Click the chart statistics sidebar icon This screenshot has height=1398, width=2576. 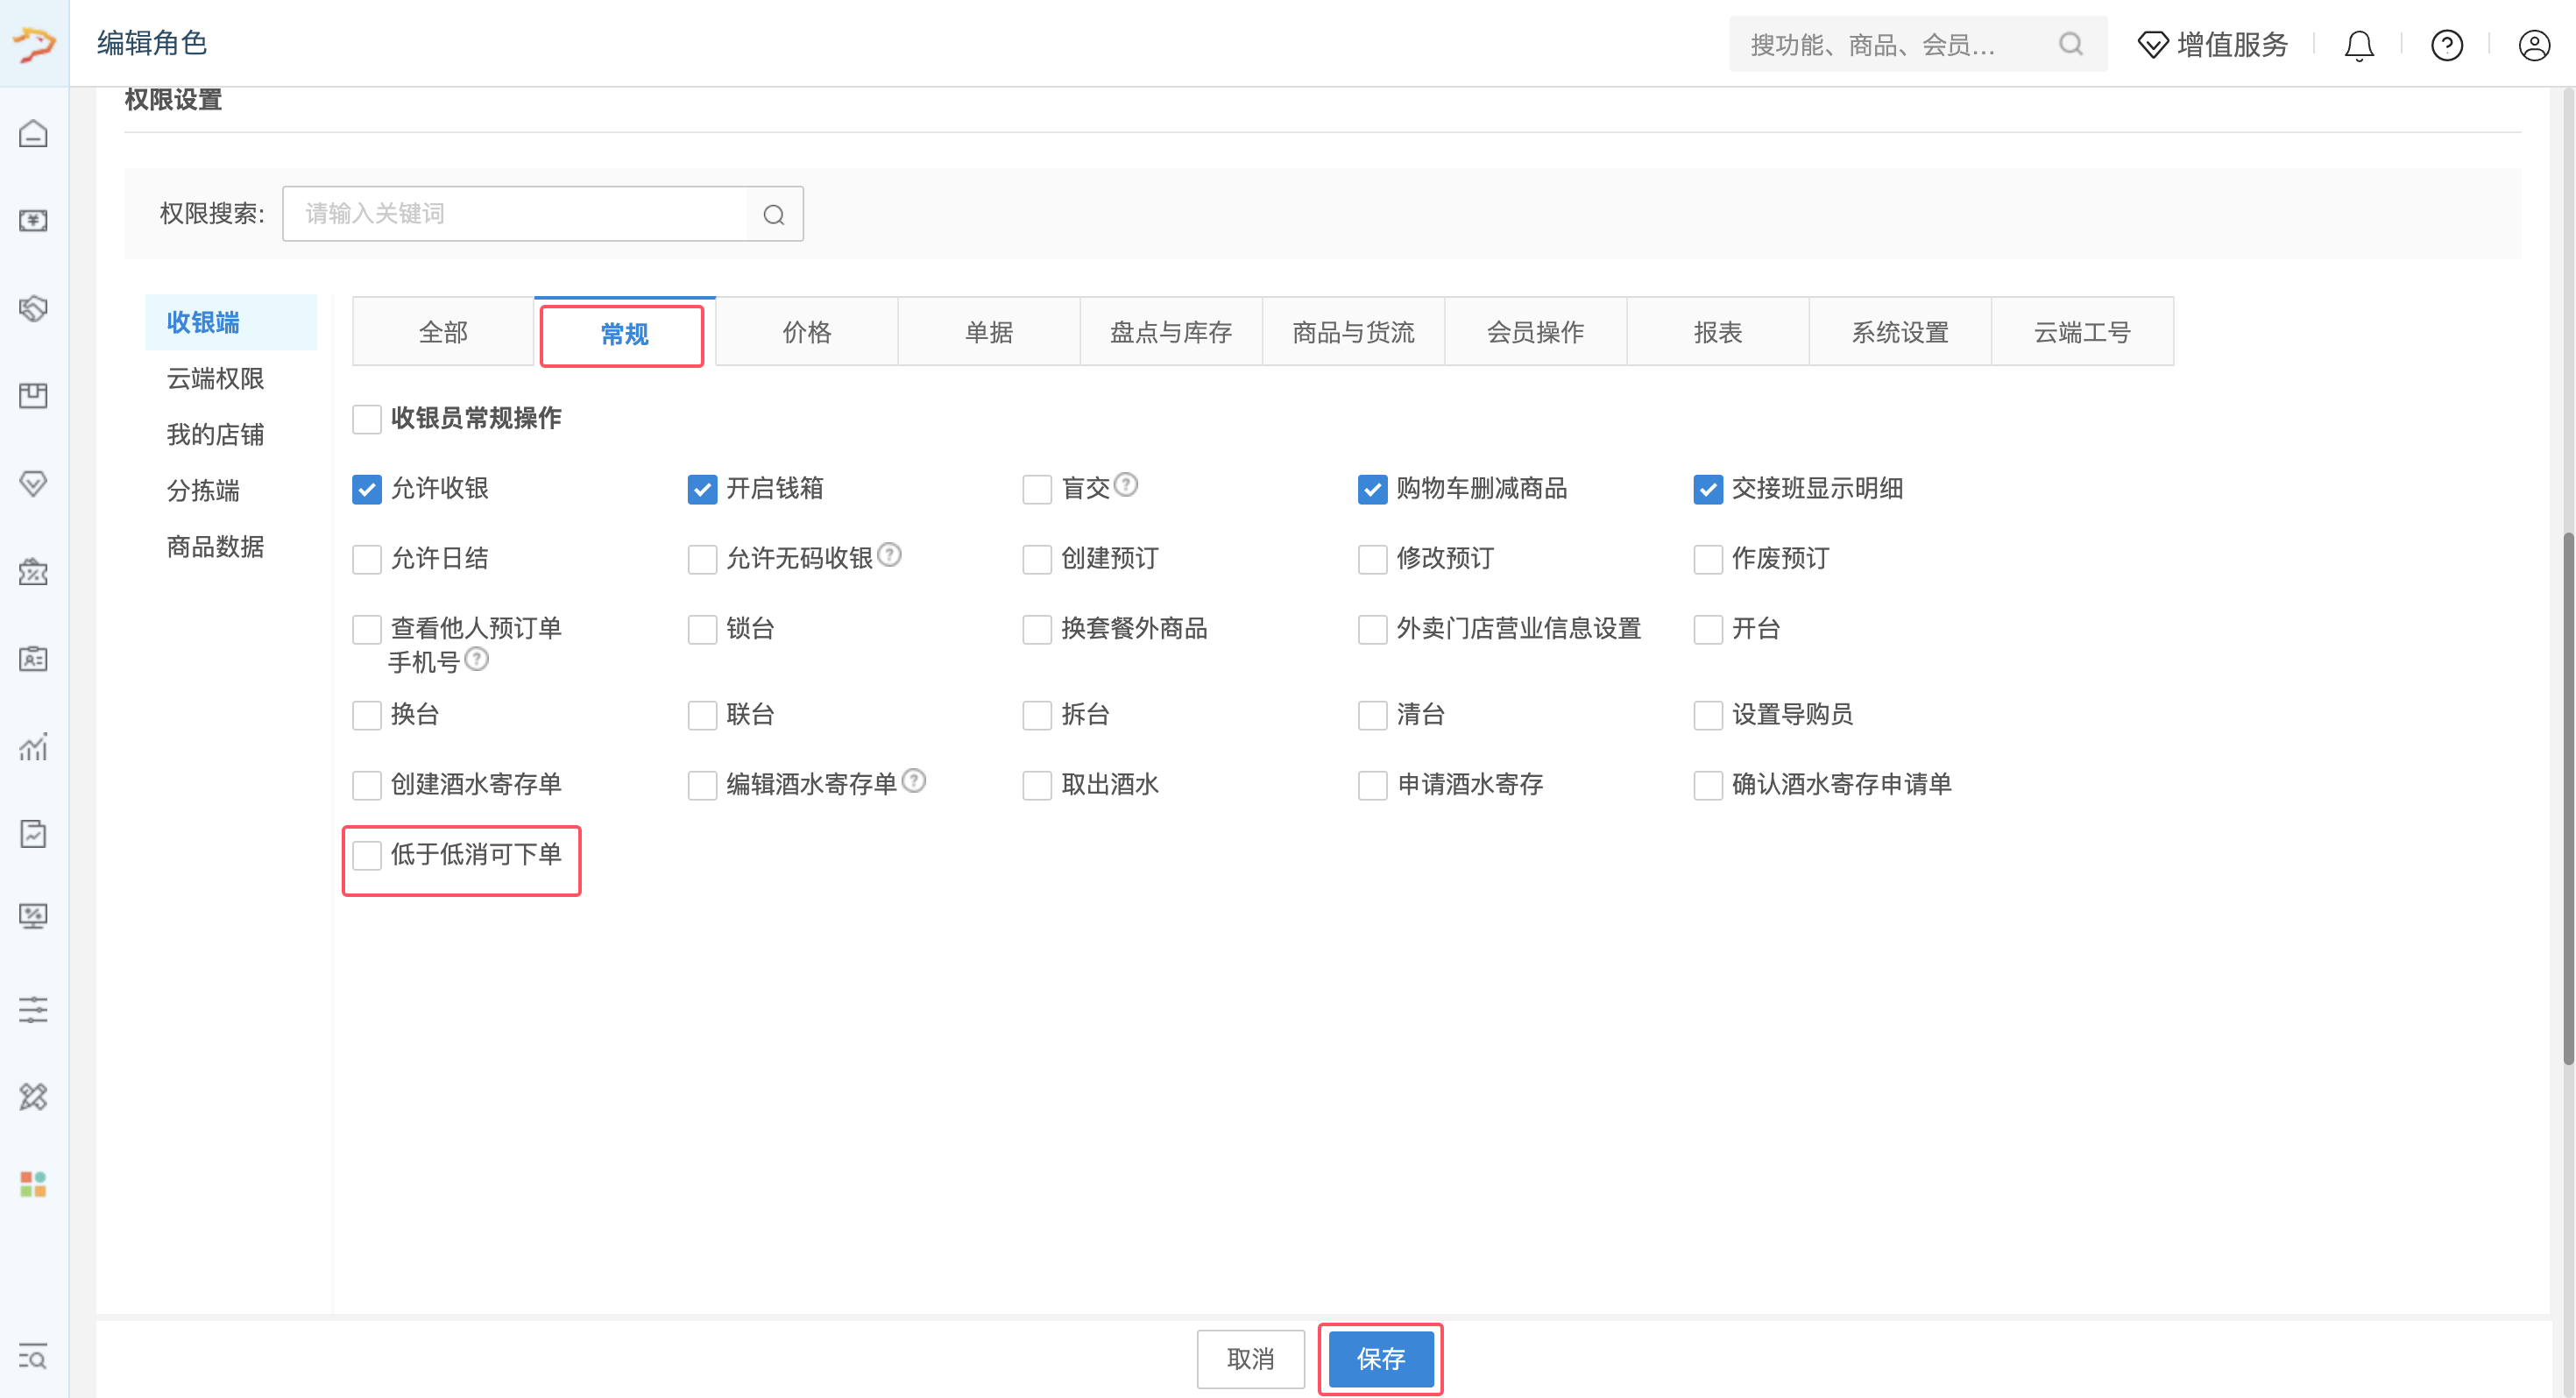click(x=33, y=746)
